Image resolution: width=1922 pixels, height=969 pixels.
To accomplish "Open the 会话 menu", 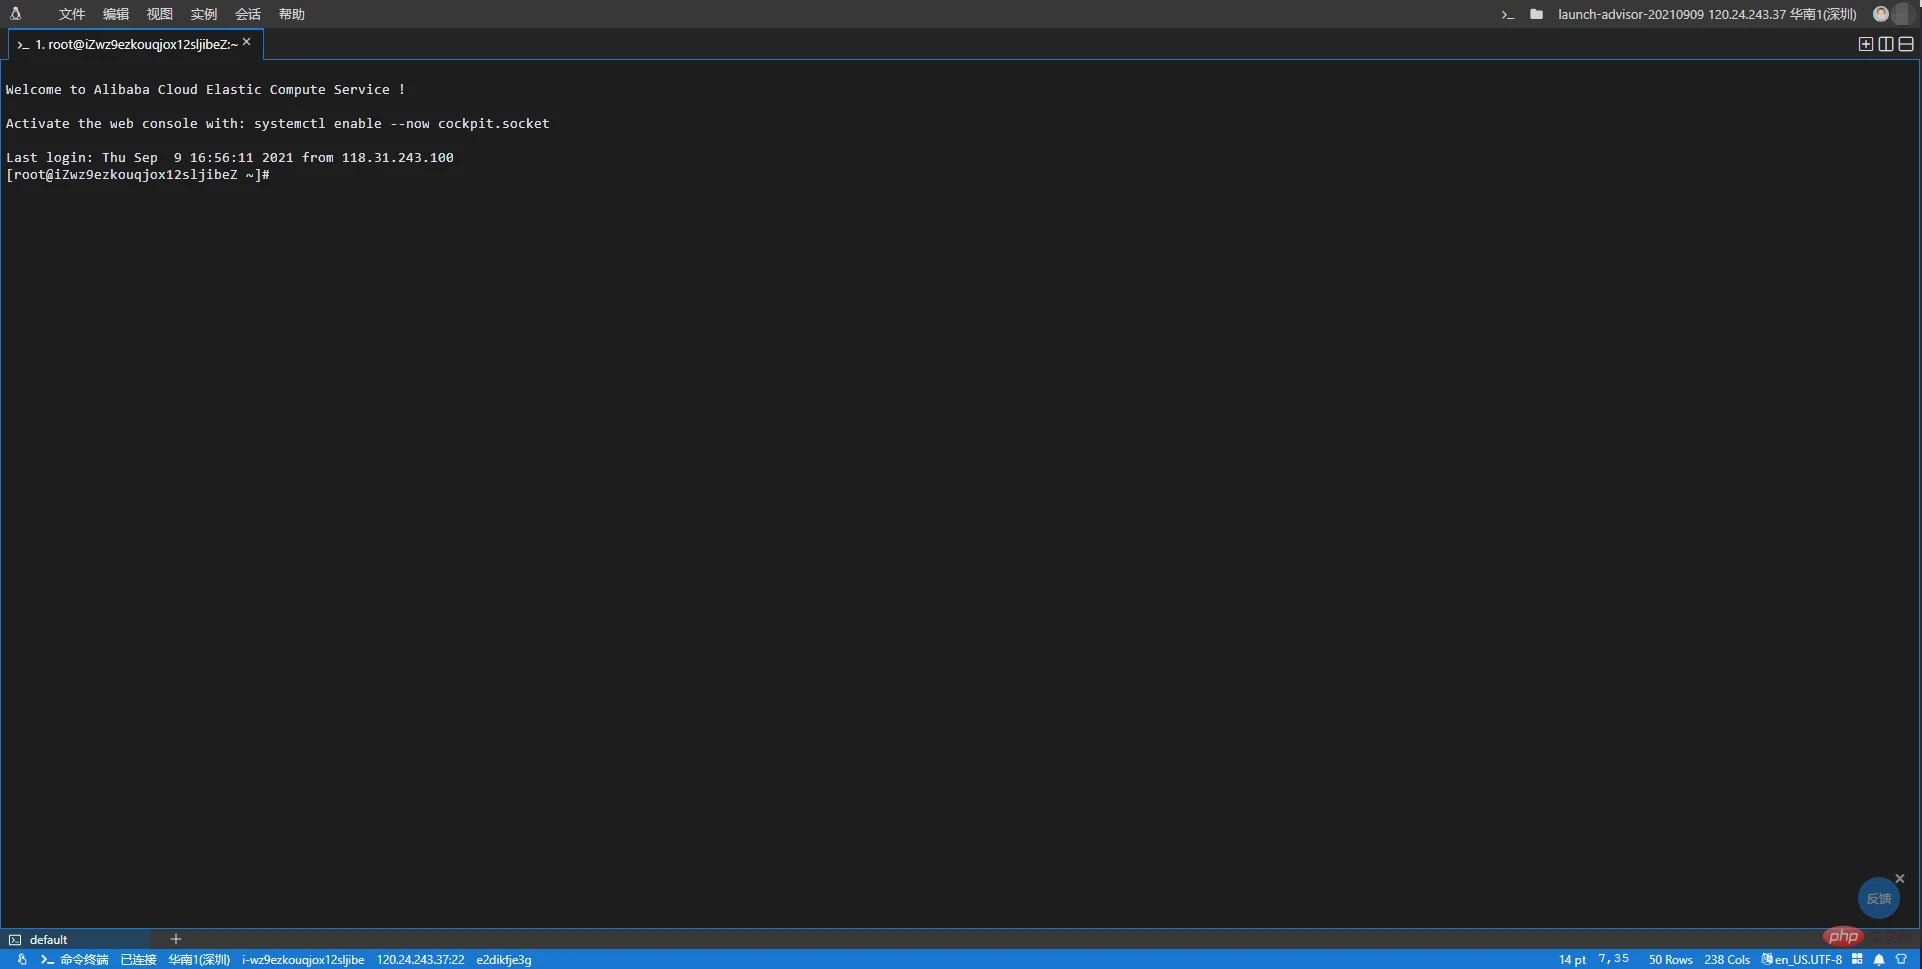I will click(248, 14).
